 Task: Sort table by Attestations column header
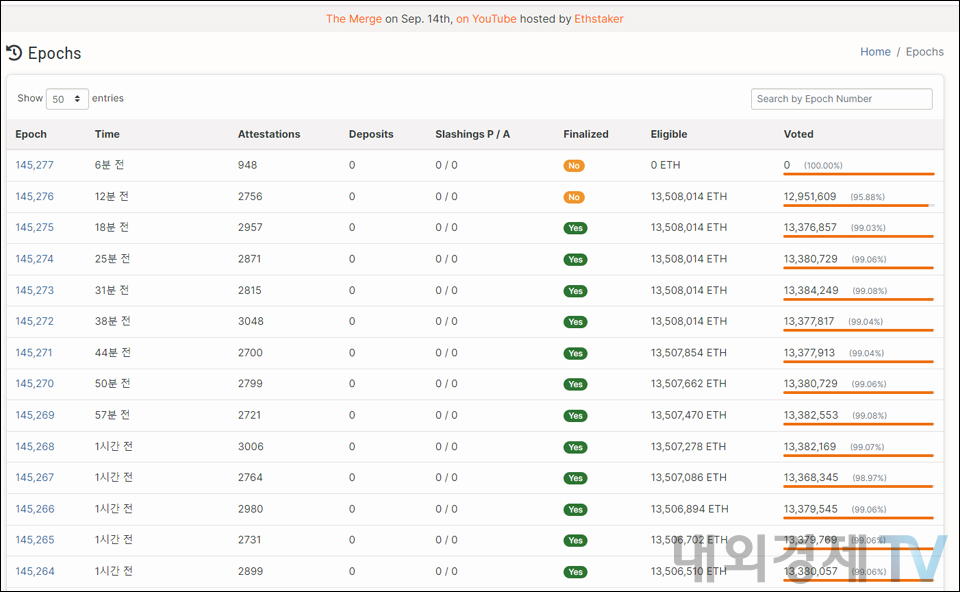(x=268, y=134)
